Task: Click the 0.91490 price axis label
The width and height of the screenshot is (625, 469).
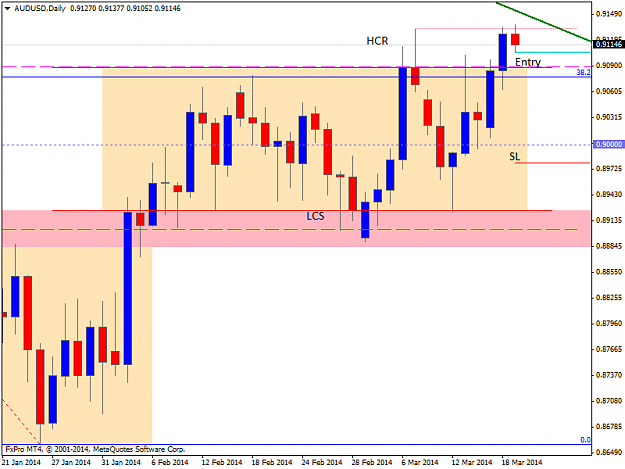Action: point(609,14)
